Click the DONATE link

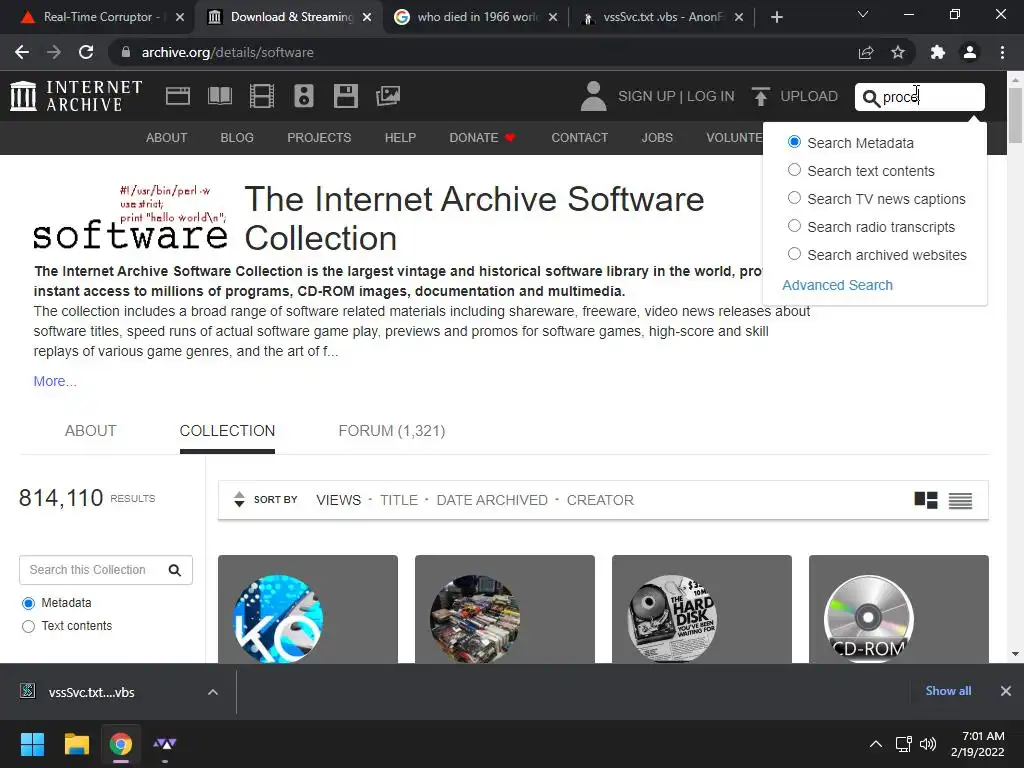point(482,138)
